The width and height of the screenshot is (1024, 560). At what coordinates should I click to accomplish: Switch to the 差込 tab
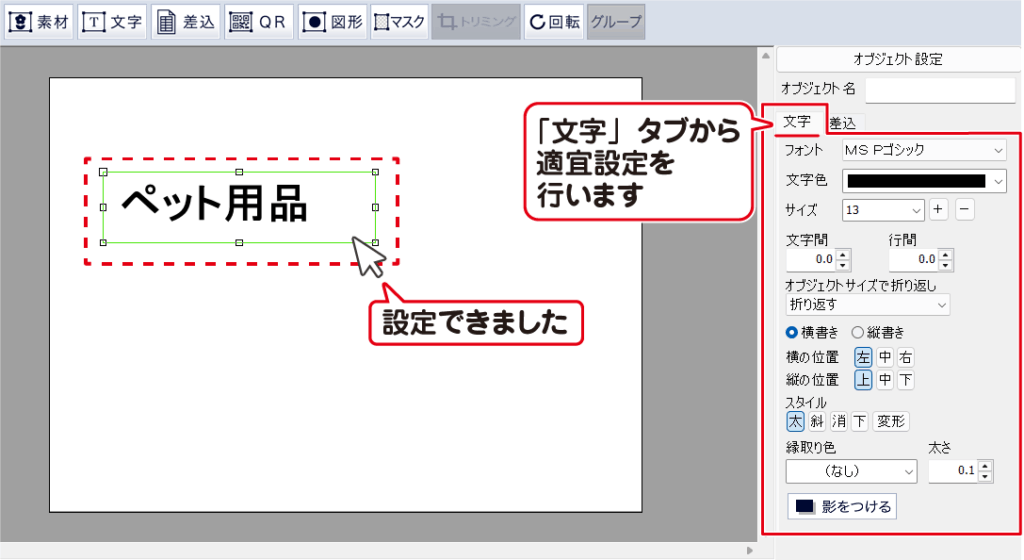pos(842,123)
